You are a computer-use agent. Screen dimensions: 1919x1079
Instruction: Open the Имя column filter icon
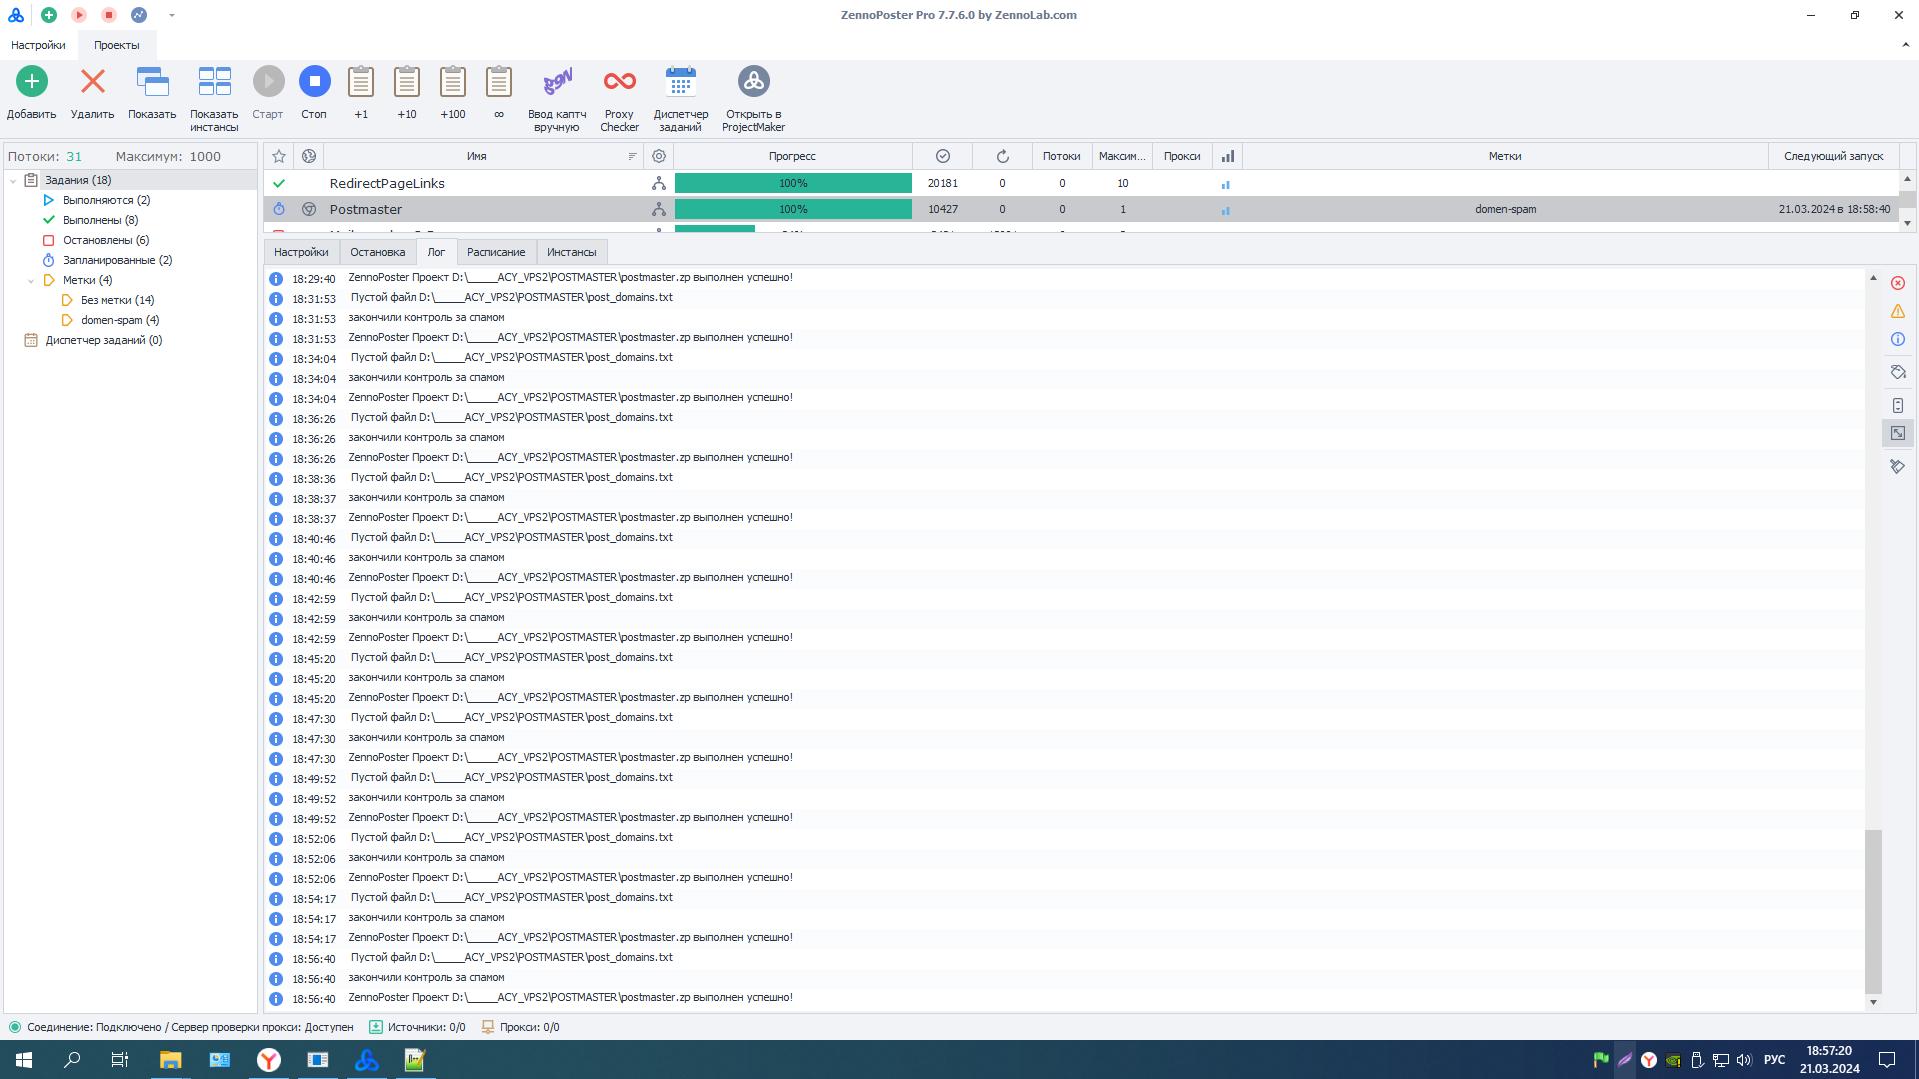pos(632,156)
